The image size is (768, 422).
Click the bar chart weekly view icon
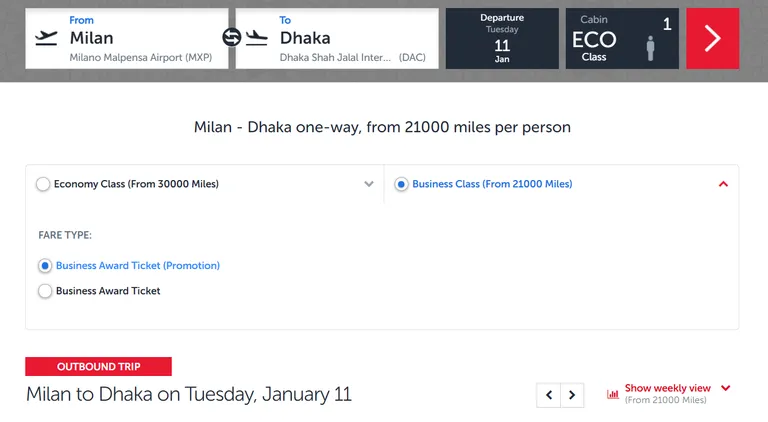tap(613, 394)
